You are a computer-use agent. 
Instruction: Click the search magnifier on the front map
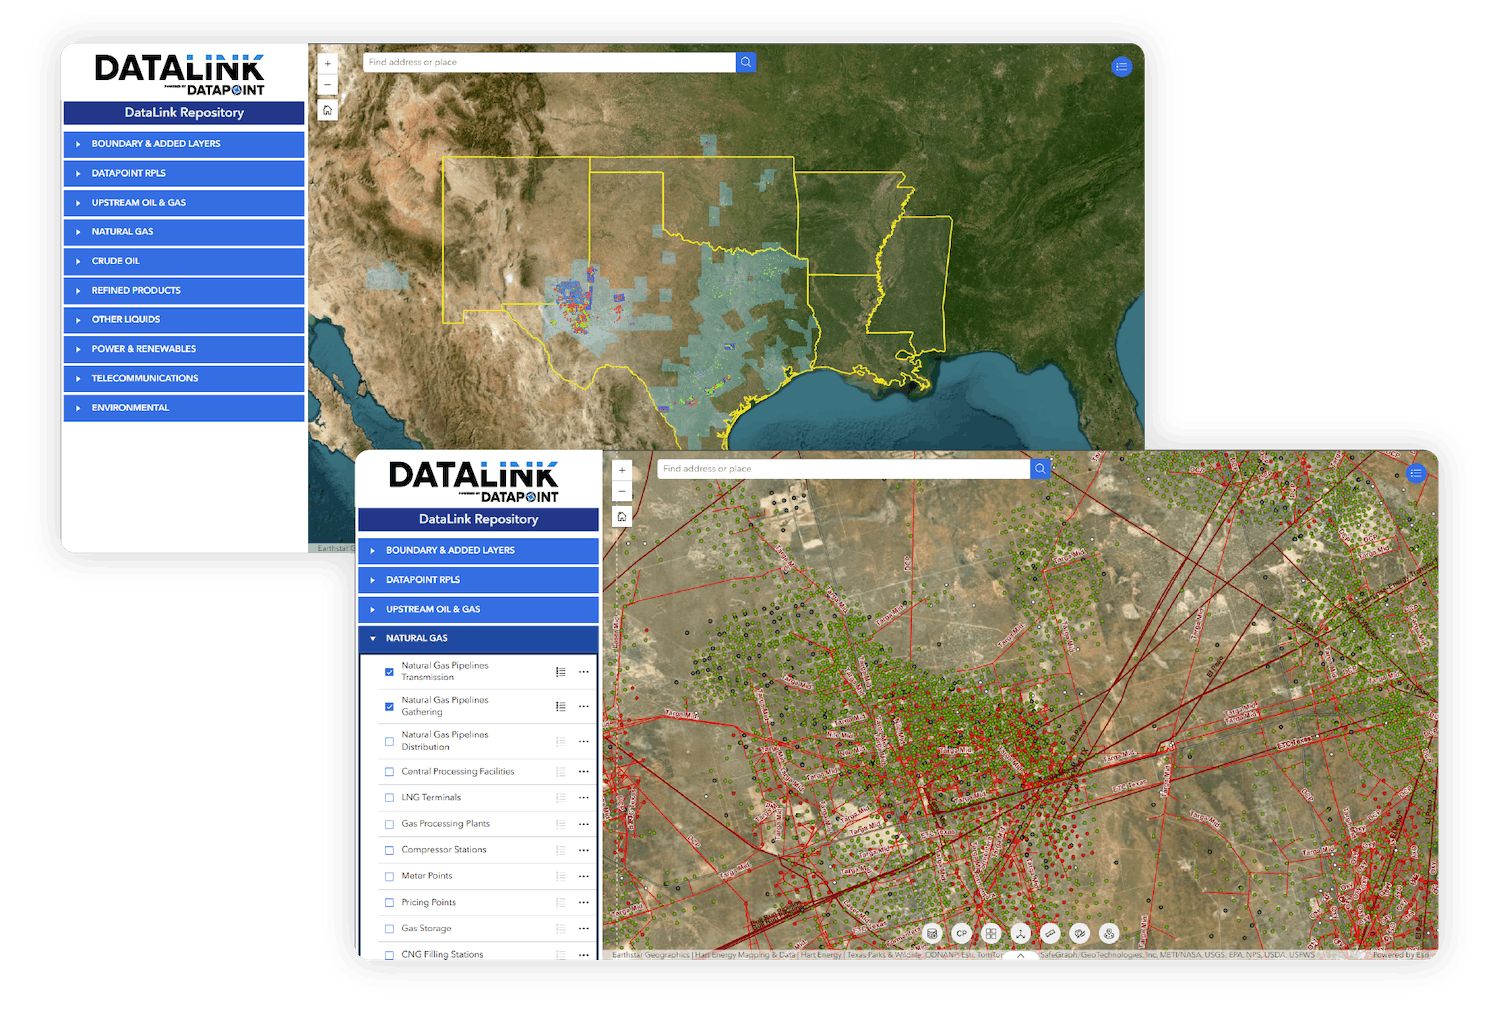pyautogui.click(x=1040, y=469)
